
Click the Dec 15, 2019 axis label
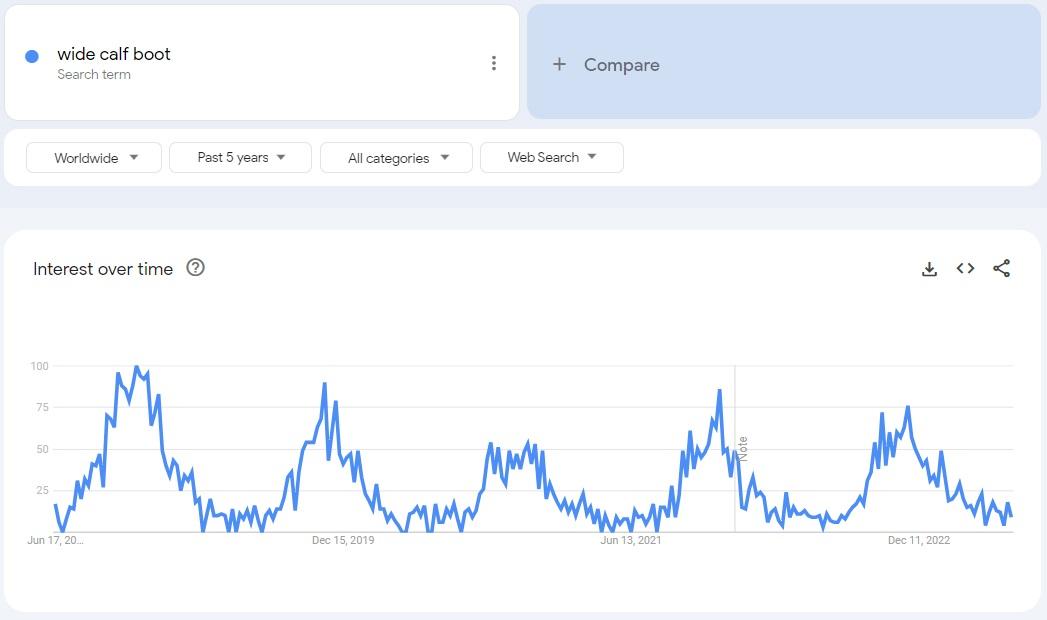(343, 541)
